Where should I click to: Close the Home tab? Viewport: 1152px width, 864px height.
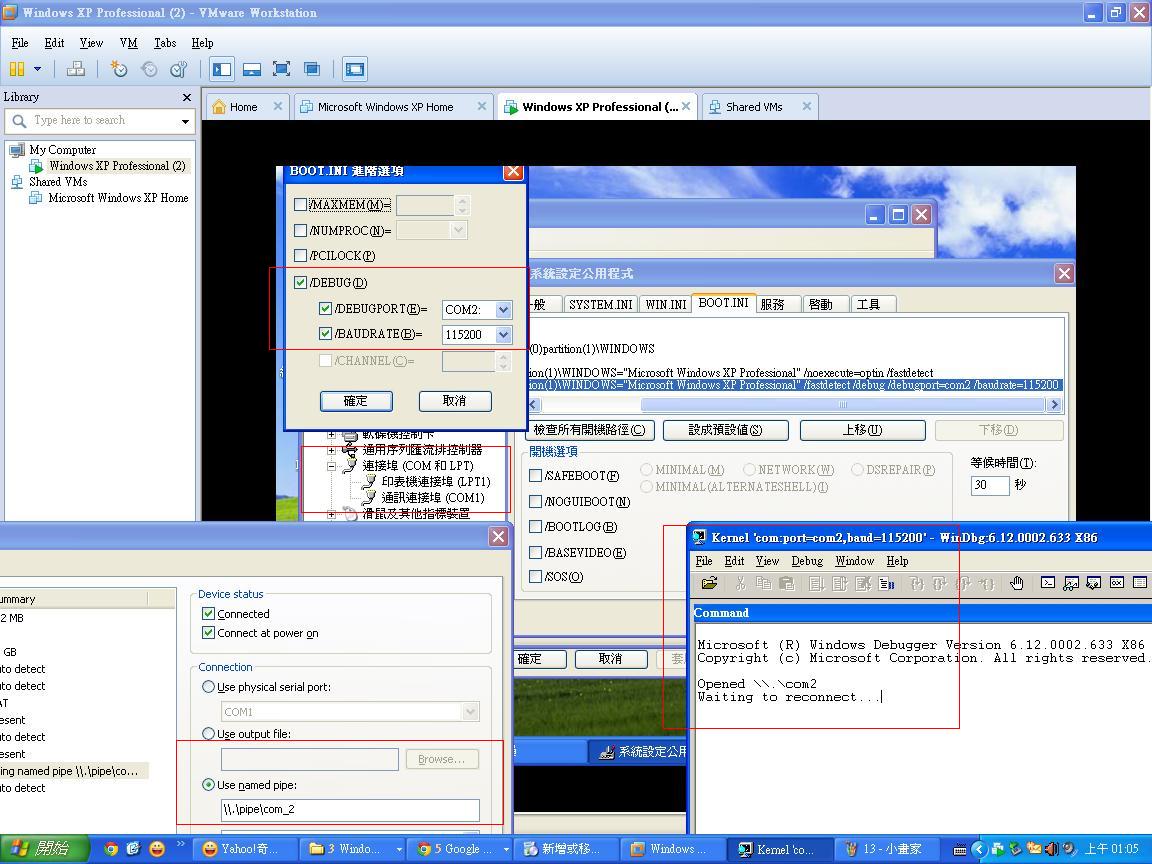(278, 107)
